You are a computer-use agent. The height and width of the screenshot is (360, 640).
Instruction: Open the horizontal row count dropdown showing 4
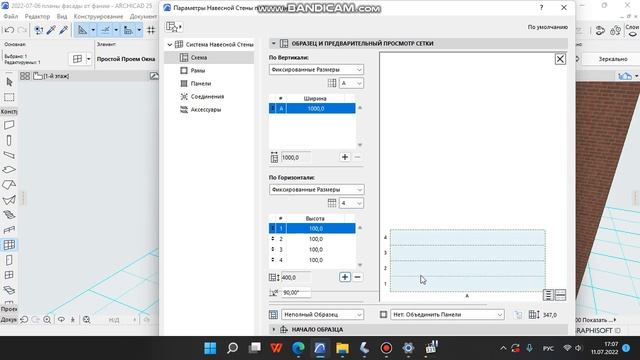click(x=351, y=203)
